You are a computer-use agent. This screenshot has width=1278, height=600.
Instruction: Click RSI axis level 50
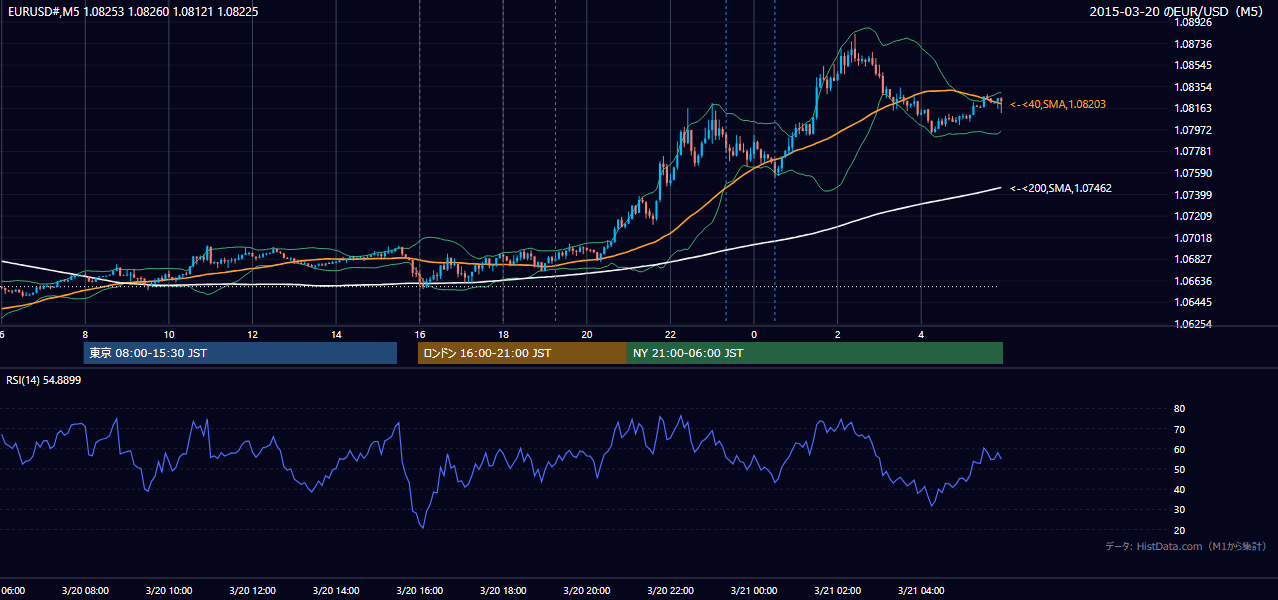tap(1179, 469)
